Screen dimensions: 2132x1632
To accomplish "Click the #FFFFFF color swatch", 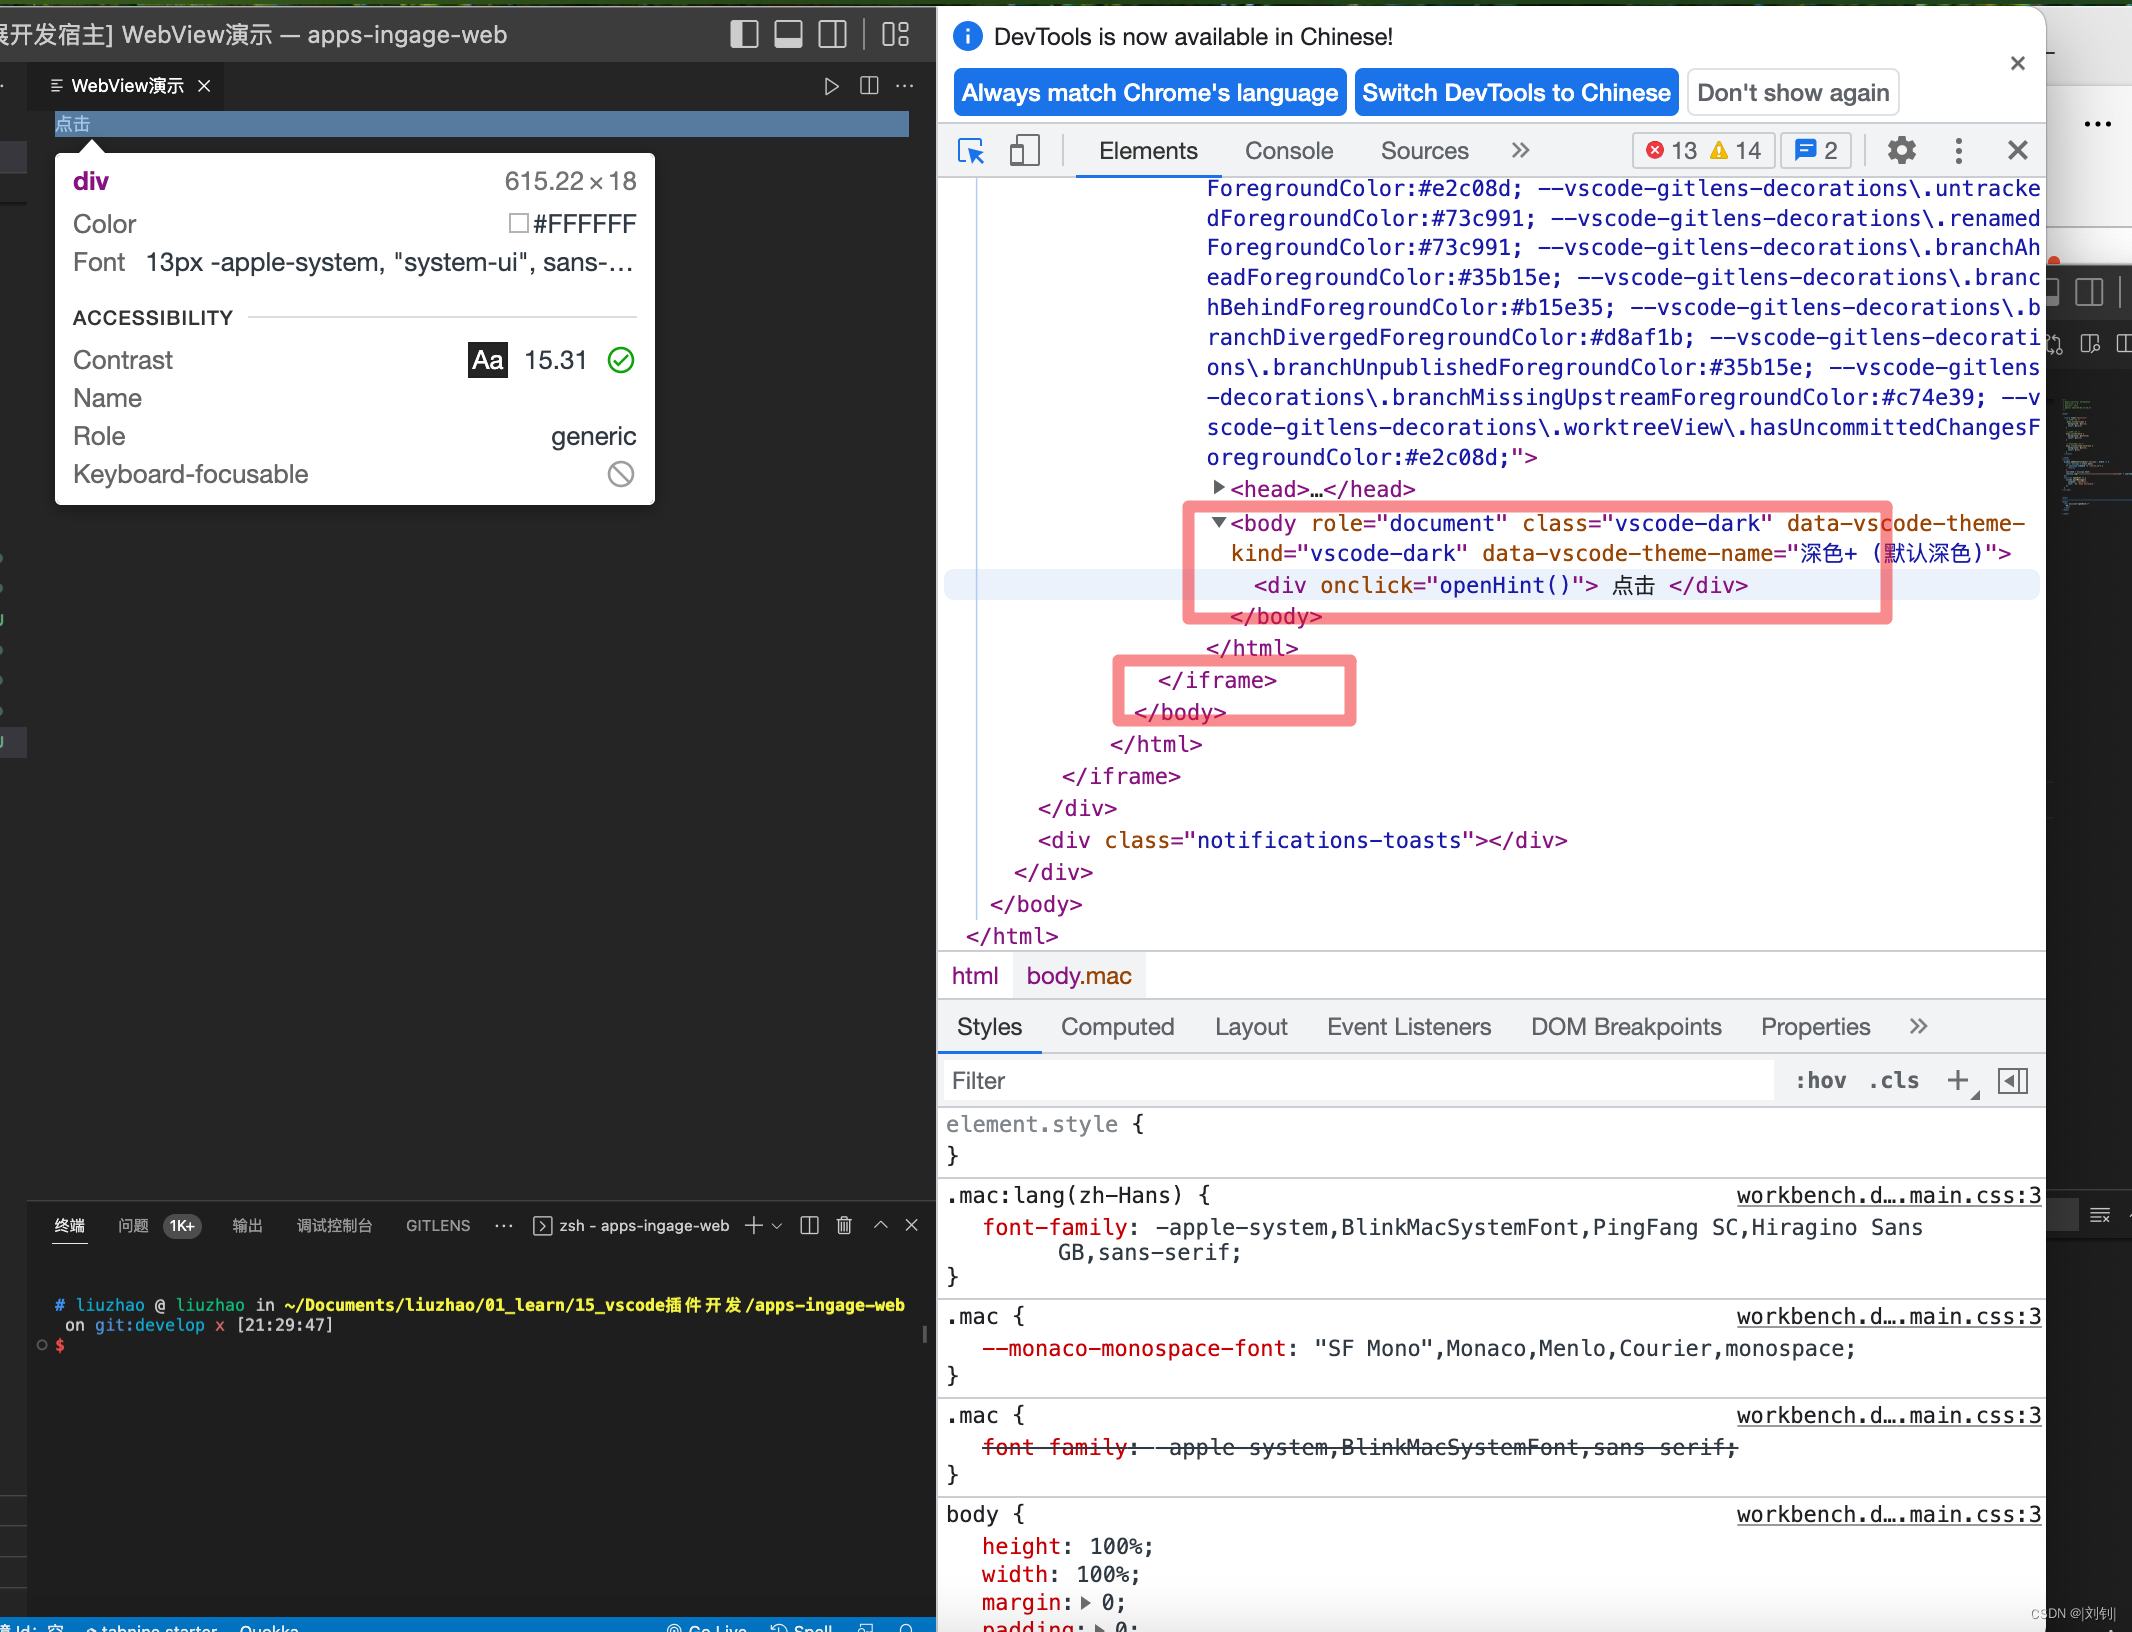I will click(518, 223).
